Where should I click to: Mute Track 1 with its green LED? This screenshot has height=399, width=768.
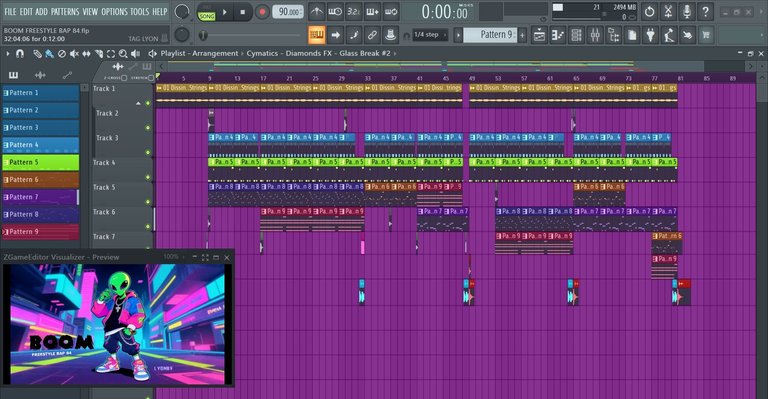[148, 103]
